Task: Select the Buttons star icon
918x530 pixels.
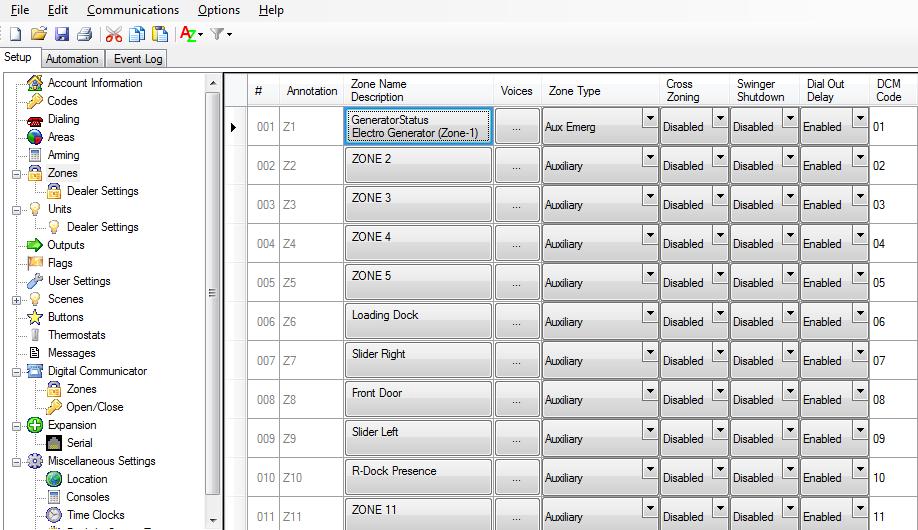Action: tap(35, 317)
